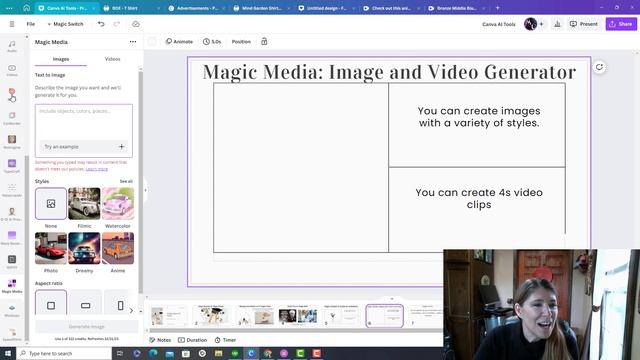Open the File menu
This screenshot has height=360, width=640.
tap(31, 24)
